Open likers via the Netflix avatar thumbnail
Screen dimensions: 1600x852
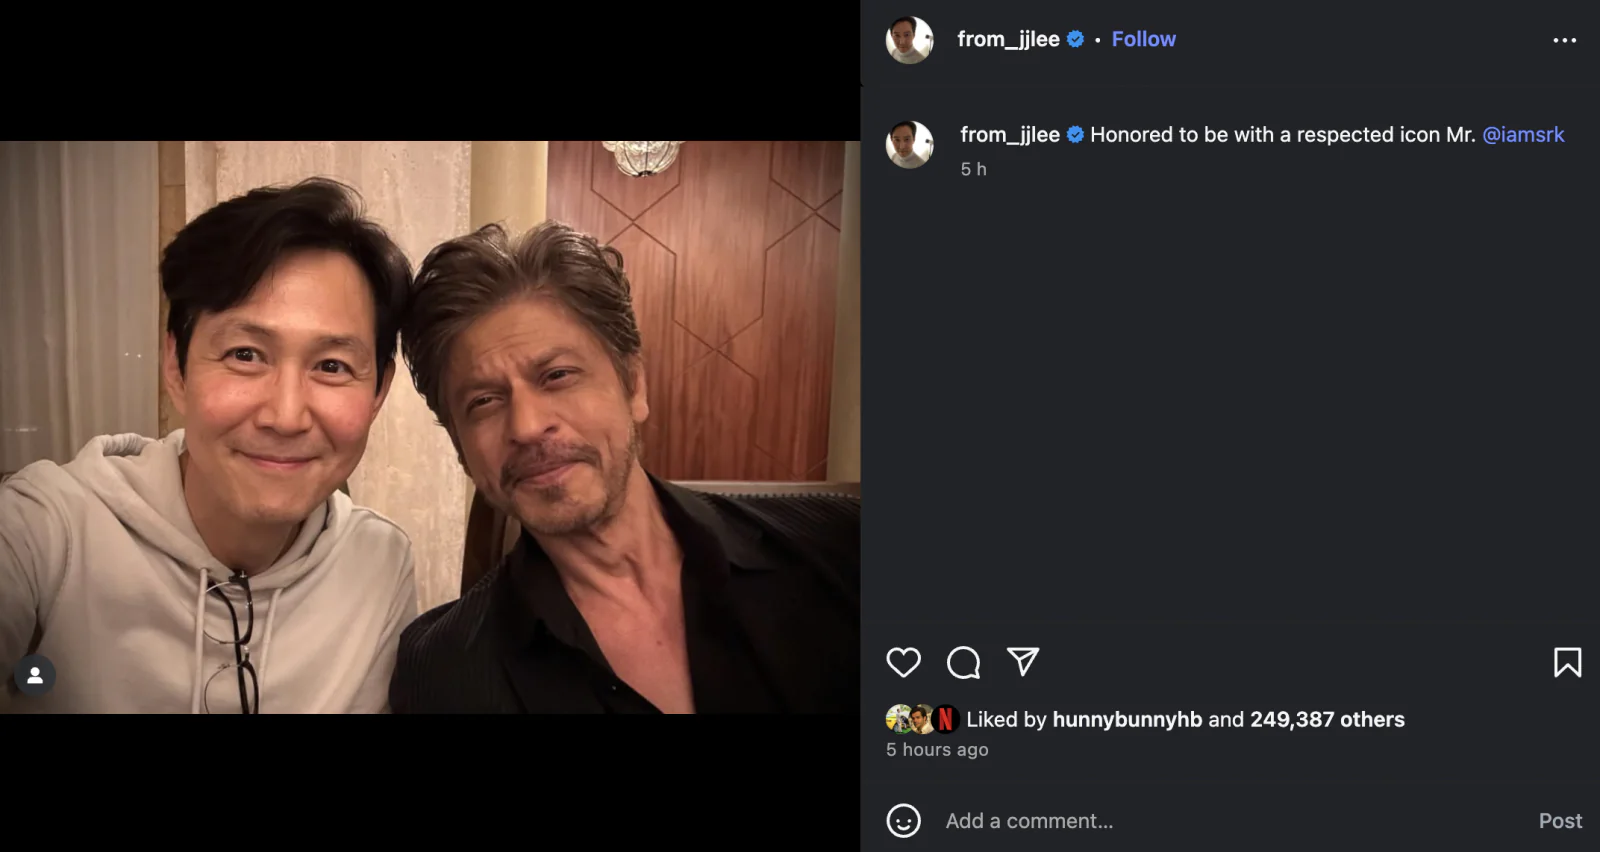[x=945, y=718]
